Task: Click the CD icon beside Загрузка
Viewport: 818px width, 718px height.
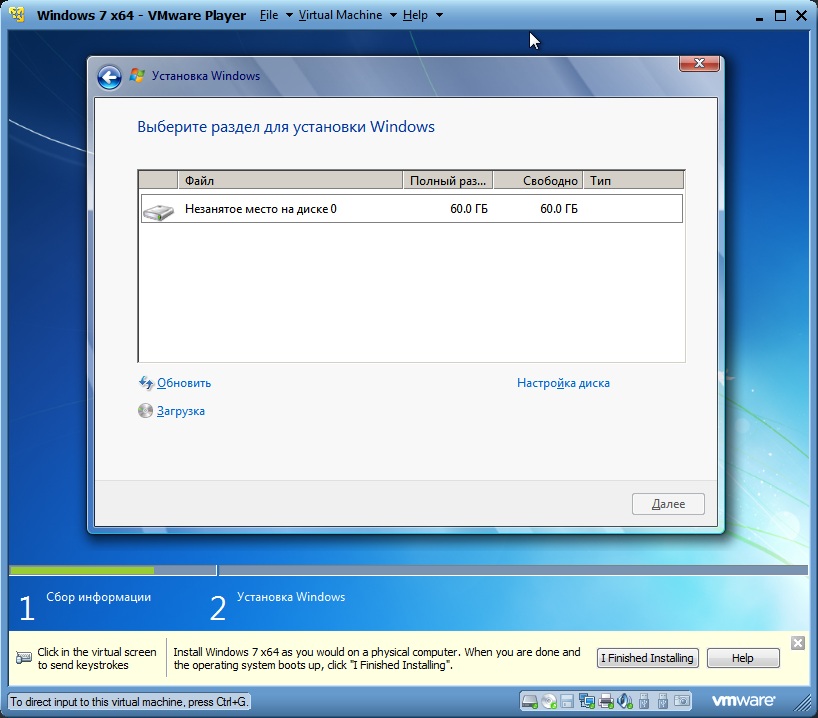Action: coord(146,411)
